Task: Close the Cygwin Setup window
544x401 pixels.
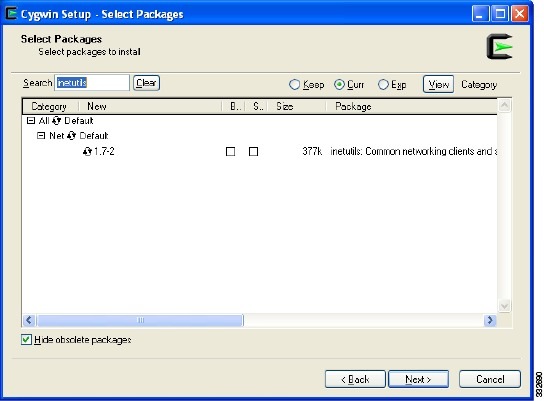Action: pyautogui.click(x=520, y=14)
